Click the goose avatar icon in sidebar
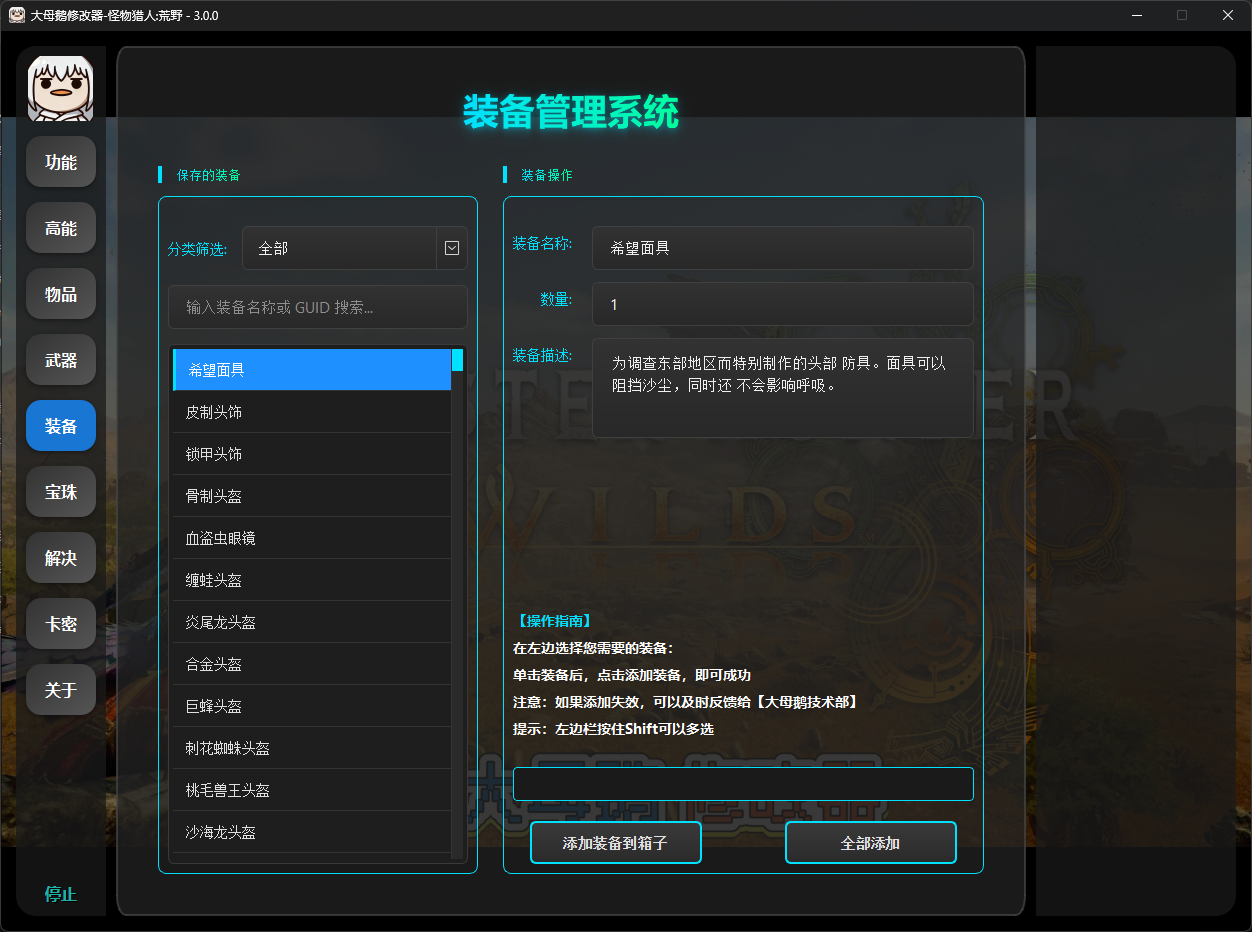The width and height of the screenshot is (1252, 932). pos(61,89)
